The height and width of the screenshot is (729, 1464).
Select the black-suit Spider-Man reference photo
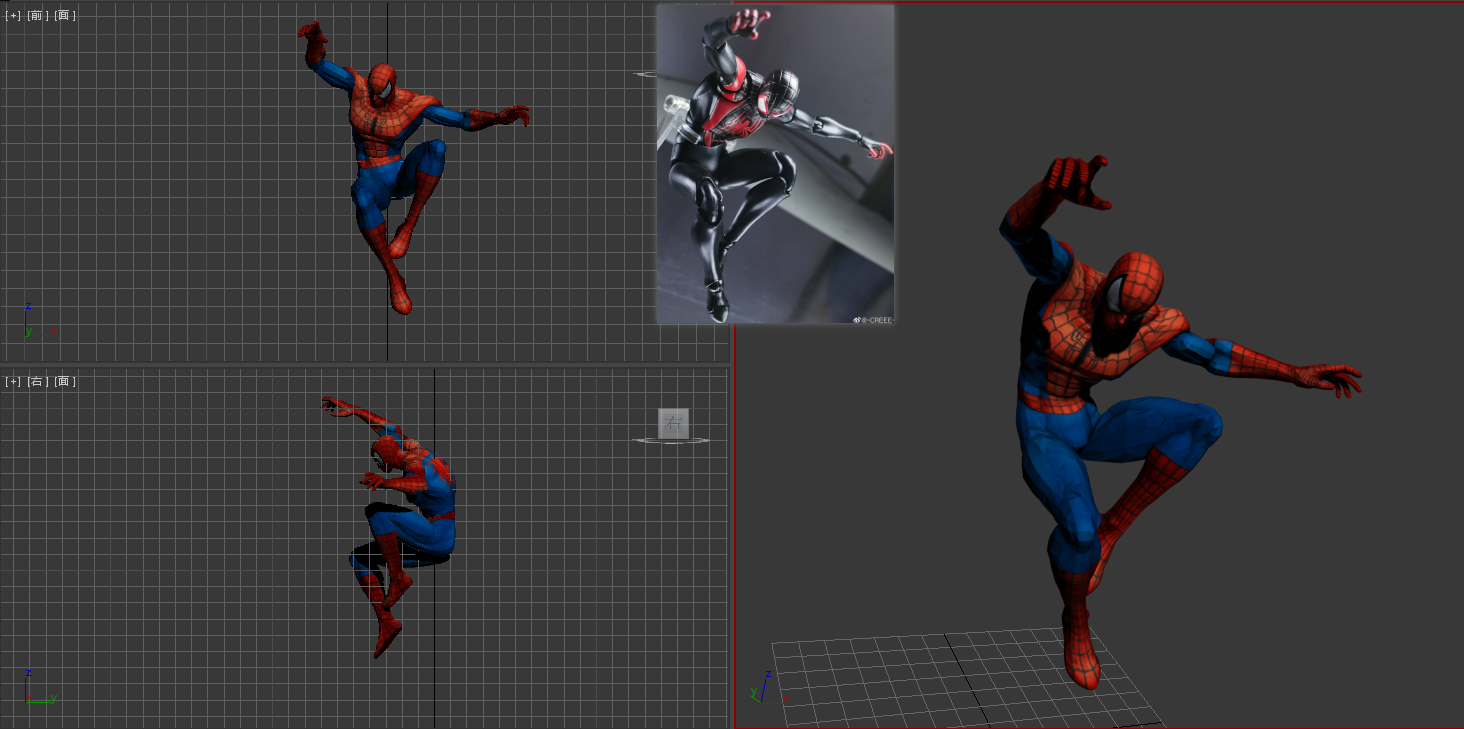tap(775, 164)
